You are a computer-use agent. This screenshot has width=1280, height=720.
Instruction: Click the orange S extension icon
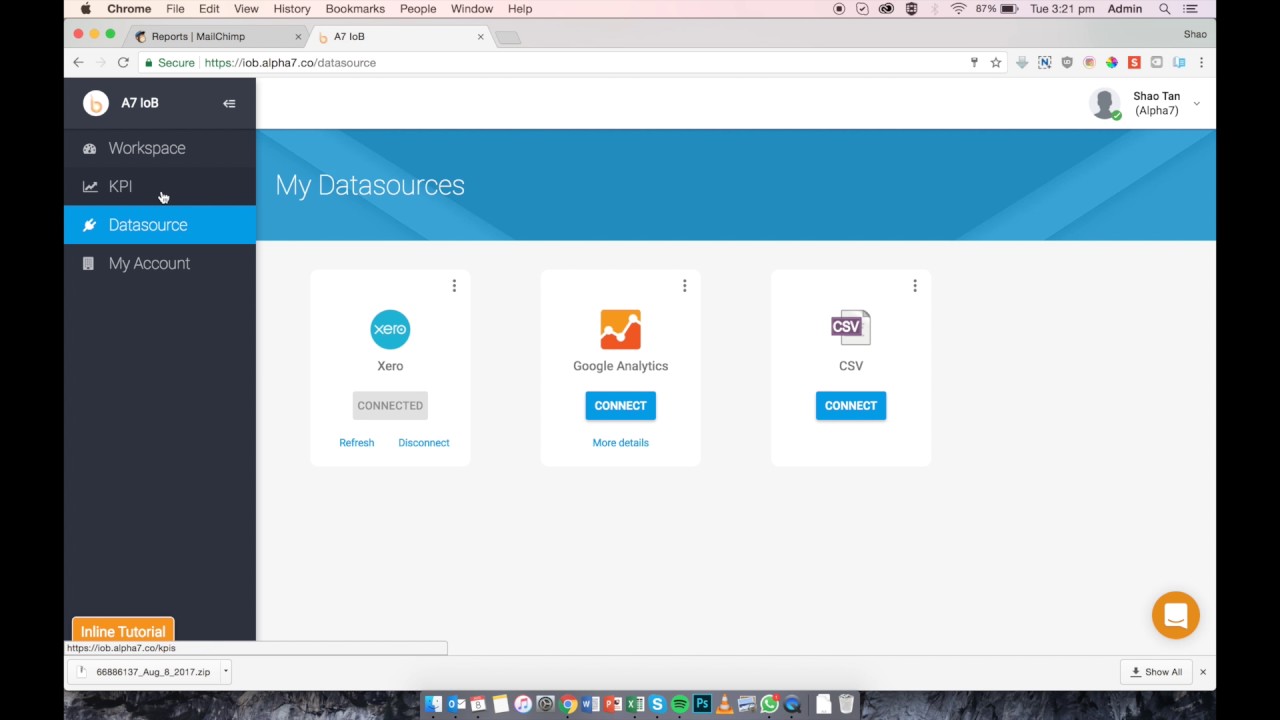tap(1134, 62)
